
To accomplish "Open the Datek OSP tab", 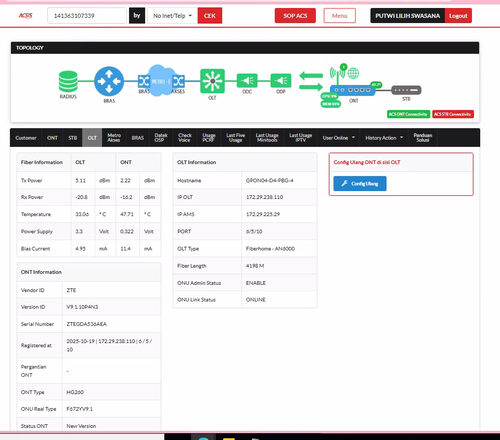I will tap(161, 138).
